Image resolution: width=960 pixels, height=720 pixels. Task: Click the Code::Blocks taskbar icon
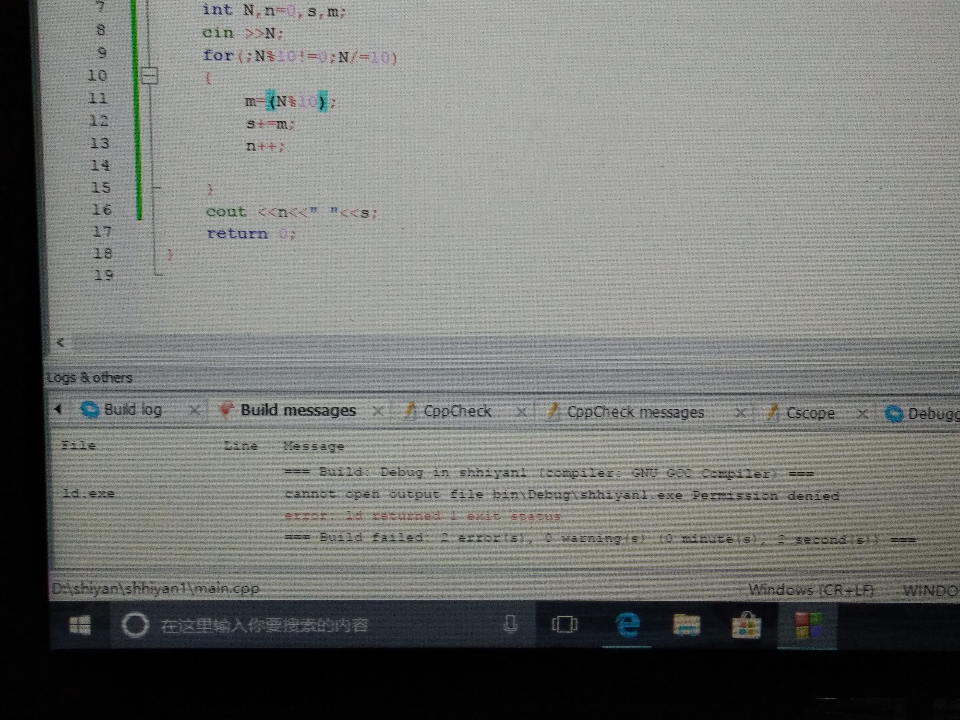tap(807, 626)
